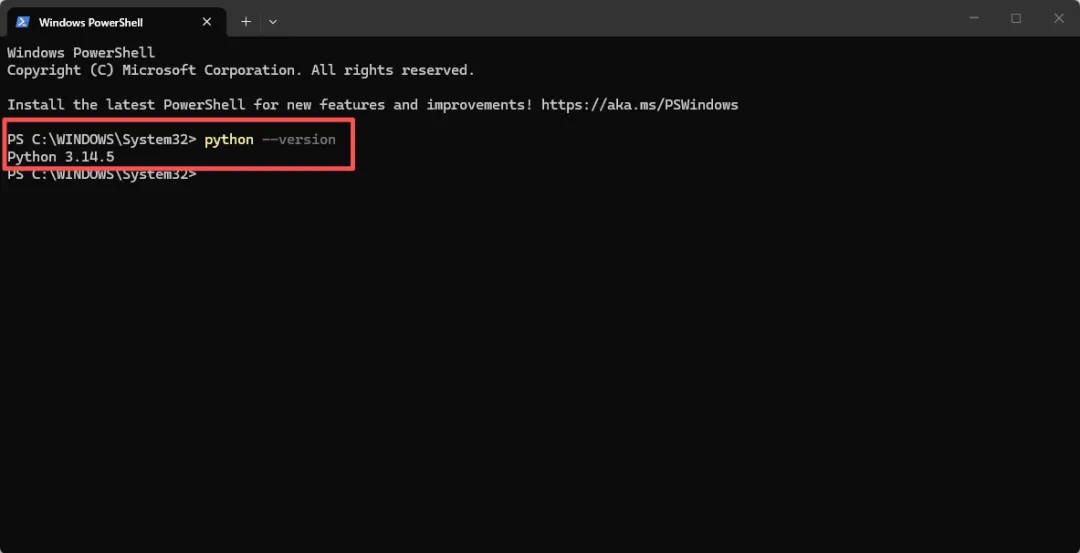Click the Python 3.14.5 output line
The width and height of the screenshot is (1080, 553).
click(61, 157)
